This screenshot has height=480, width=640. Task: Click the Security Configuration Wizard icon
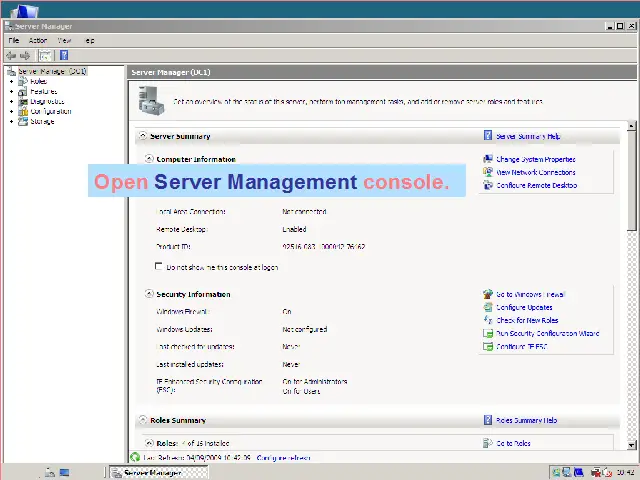(x=488, y=333)
